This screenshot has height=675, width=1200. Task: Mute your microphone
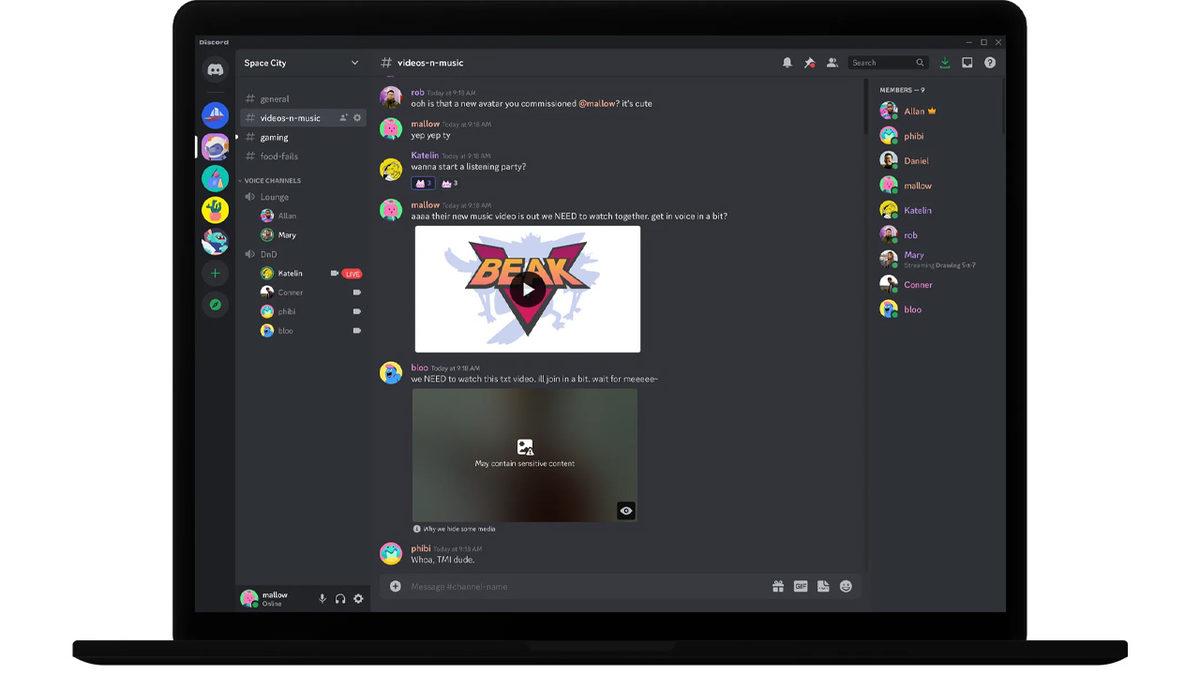point(321,598)
